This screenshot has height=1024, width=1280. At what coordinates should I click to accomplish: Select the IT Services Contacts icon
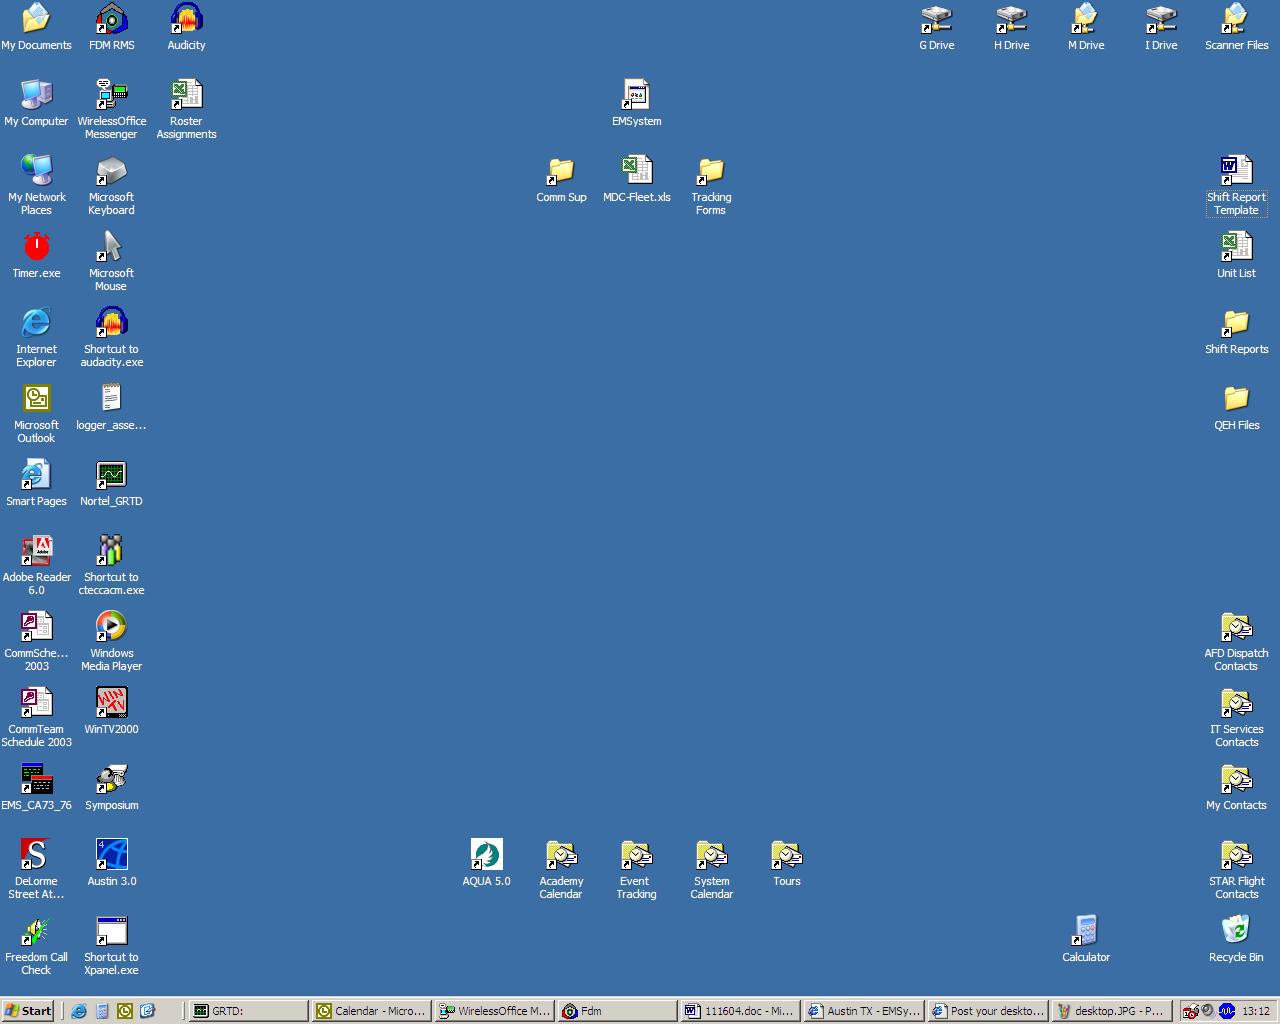pyautogui.click(x=1236, y=717)
